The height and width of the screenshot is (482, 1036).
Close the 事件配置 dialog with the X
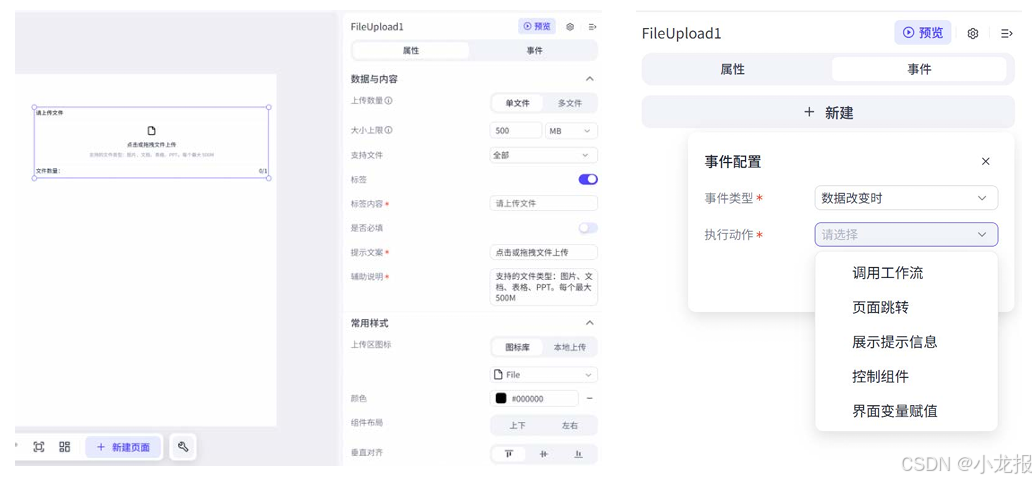pyautogui.click(x=986, y=161)
